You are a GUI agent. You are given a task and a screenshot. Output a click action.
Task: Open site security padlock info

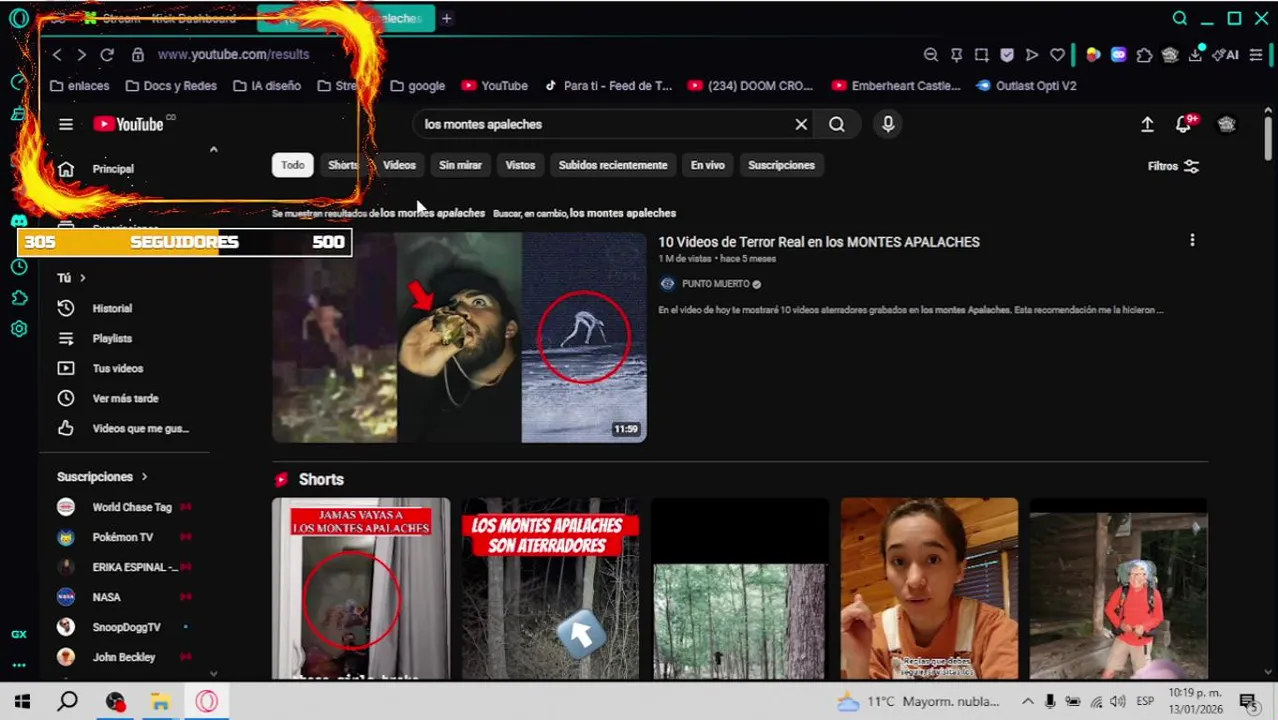138,55
